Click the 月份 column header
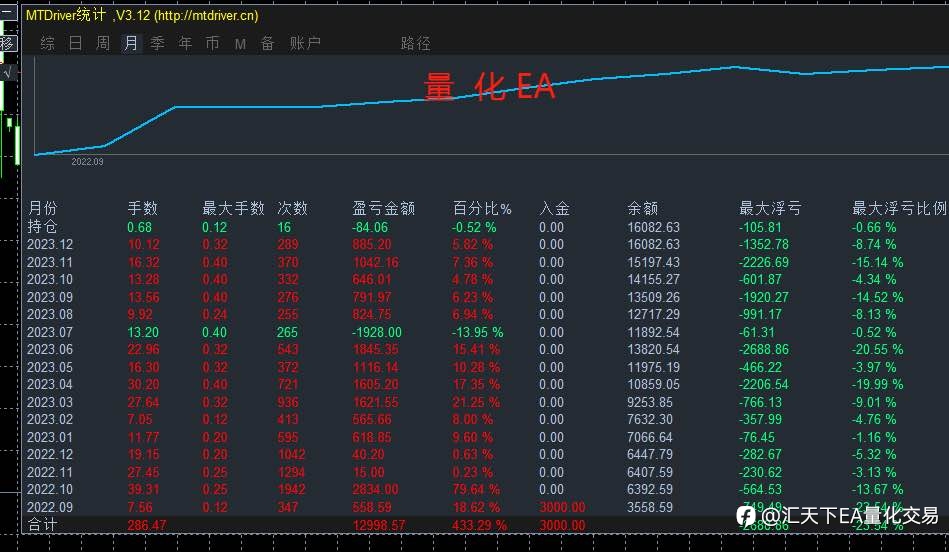Viewport: 949px width, 552px height. 42,208
